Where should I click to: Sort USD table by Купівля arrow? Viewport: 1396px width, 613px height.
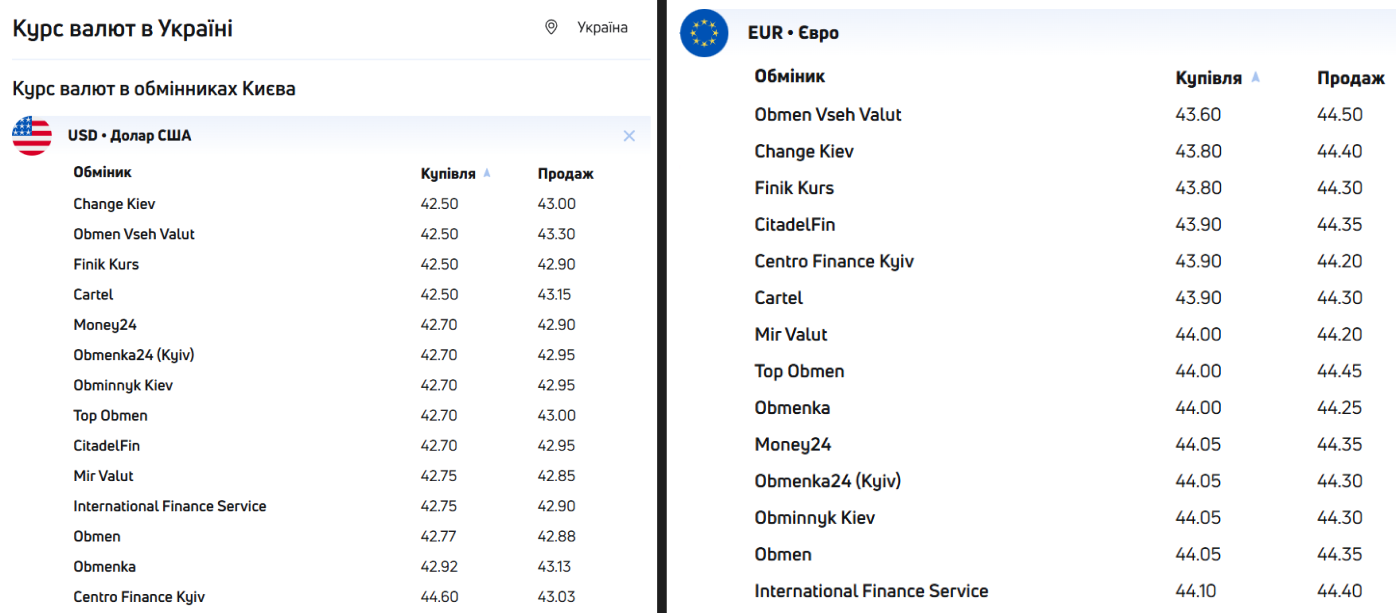tap(487, 173)
